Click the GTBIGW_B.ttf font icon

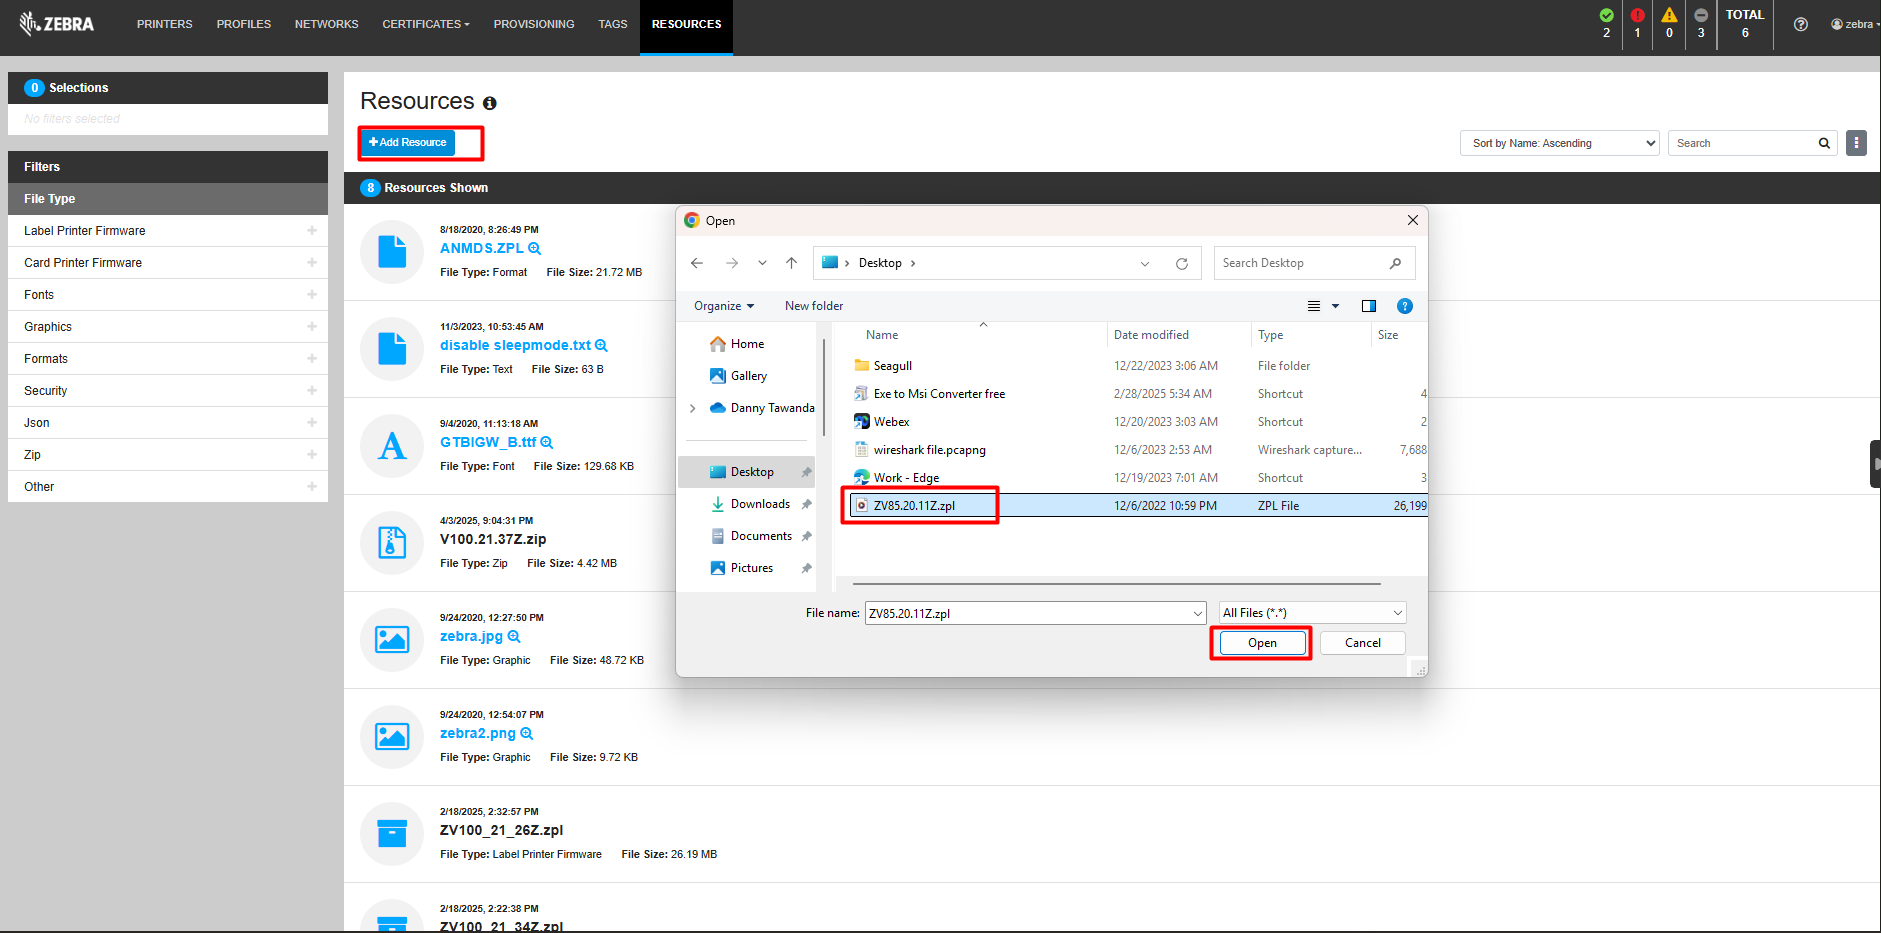(x=392, y=446)
